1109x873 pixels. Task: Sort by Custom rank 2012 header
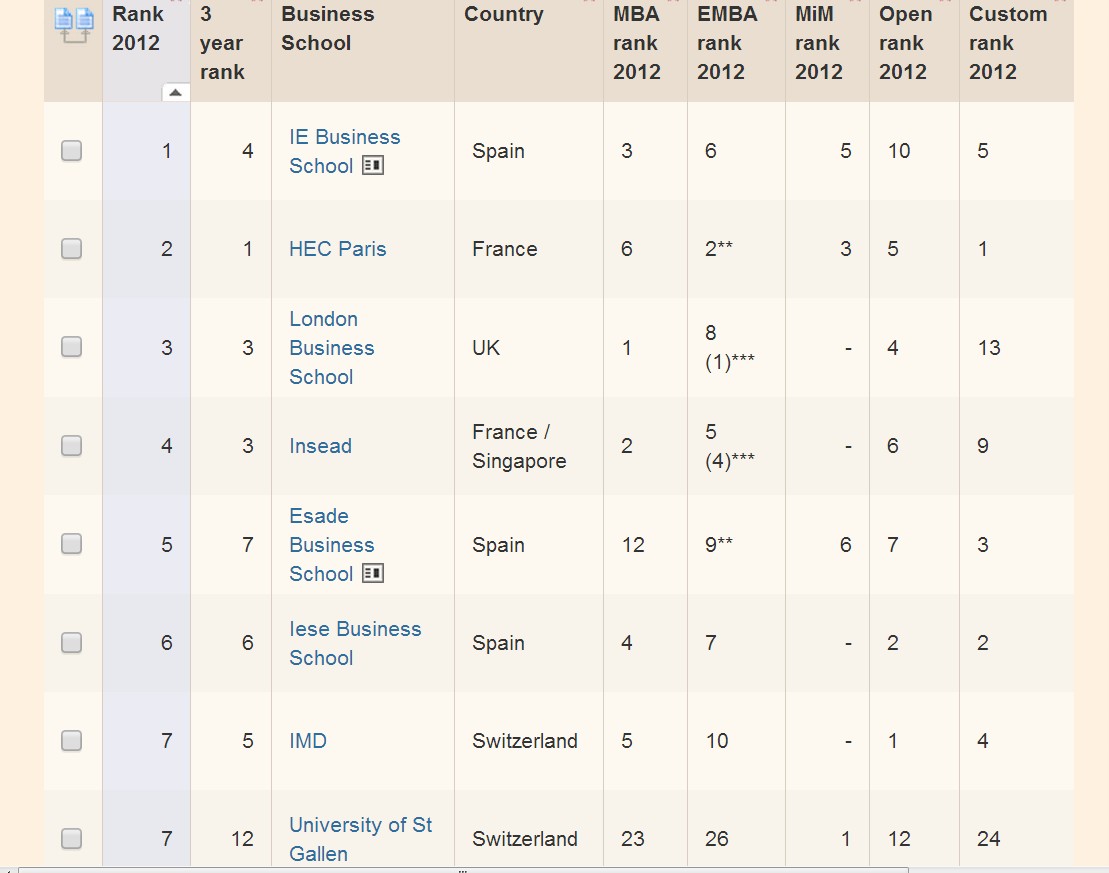click(x=1007, y=43)
